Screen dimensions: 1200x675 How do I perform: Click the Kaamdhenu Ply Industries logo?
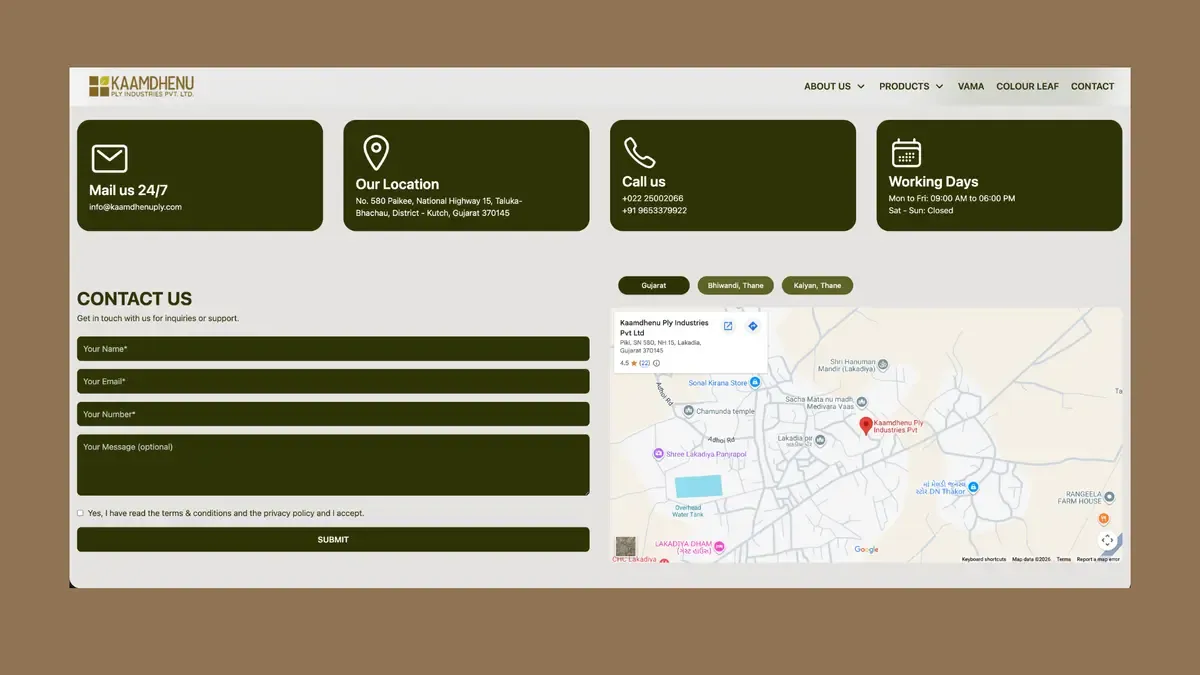tap(141, 86)
